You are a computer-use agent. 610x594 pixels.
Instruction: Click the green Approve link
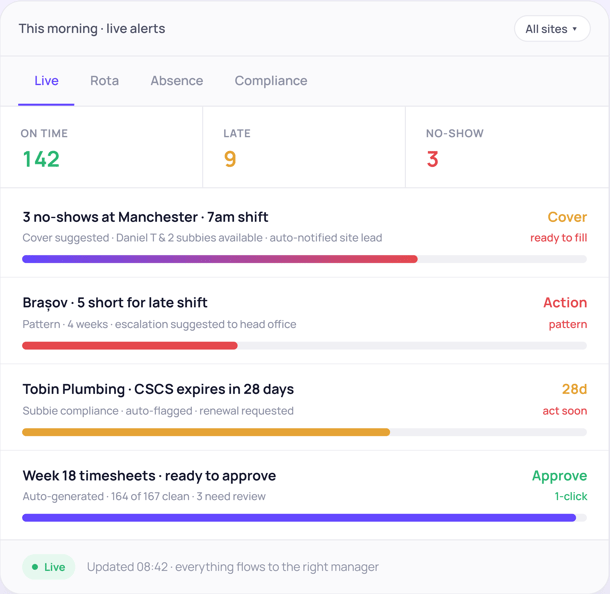(x=559, y=476)
